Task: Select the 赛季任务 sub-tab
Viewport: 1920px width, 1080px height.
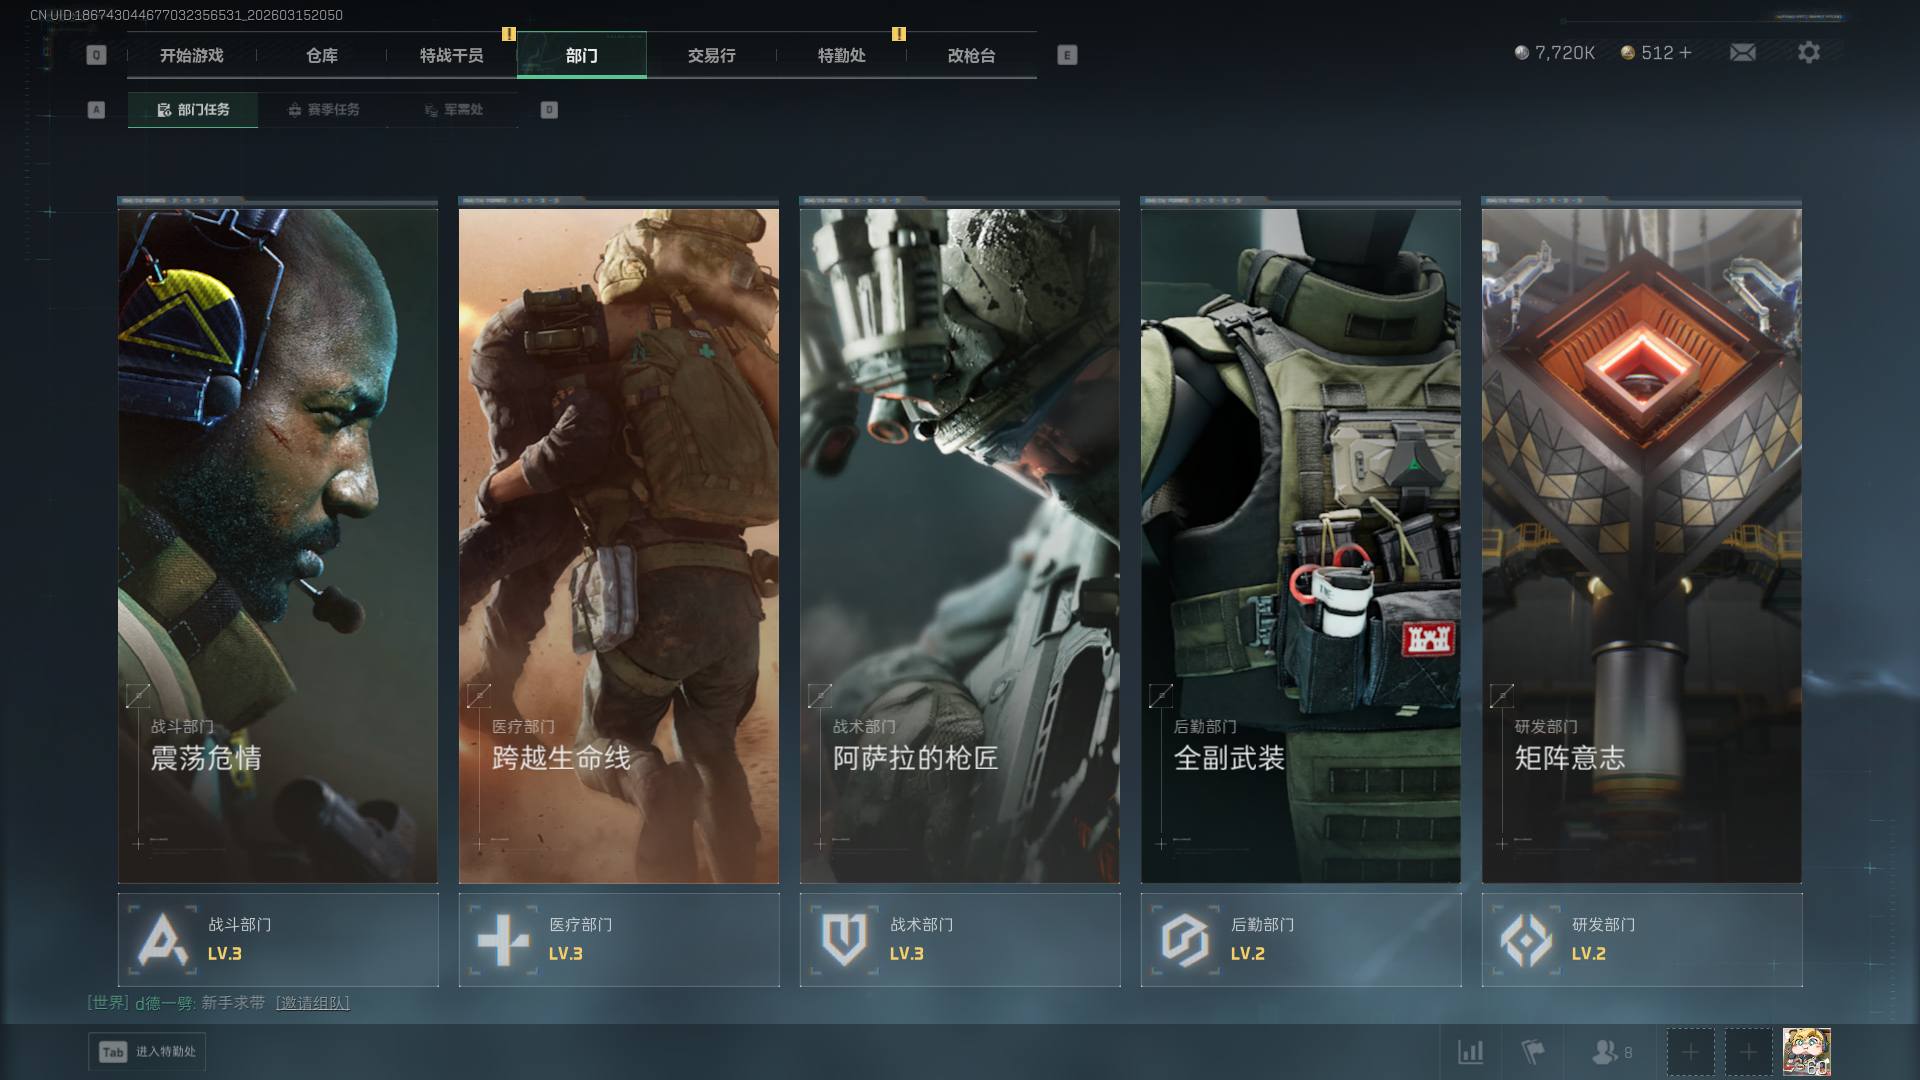Action: [x=323, y=110]
